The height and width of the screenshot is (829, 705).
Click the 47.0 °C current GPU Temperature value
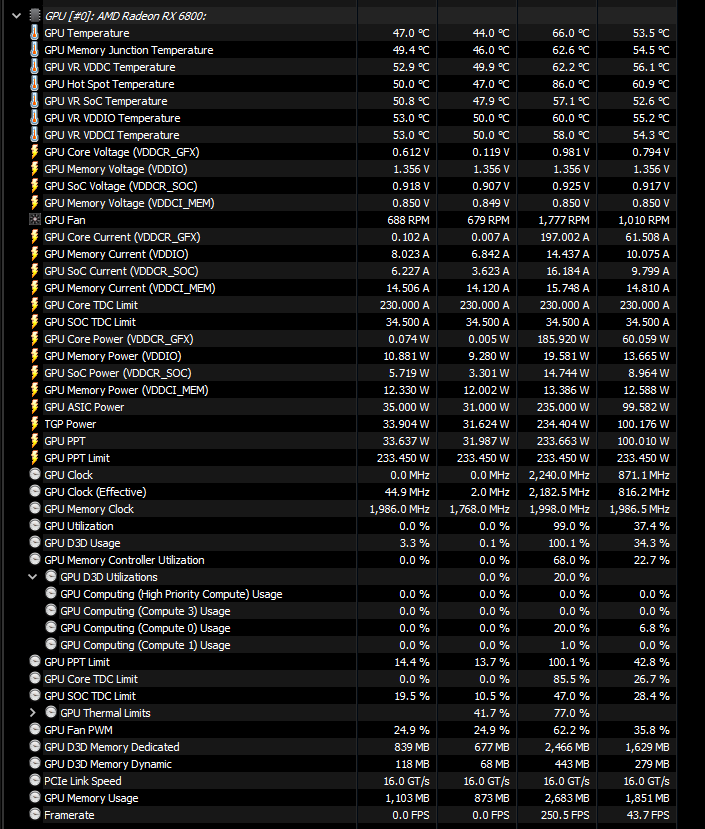411,33
